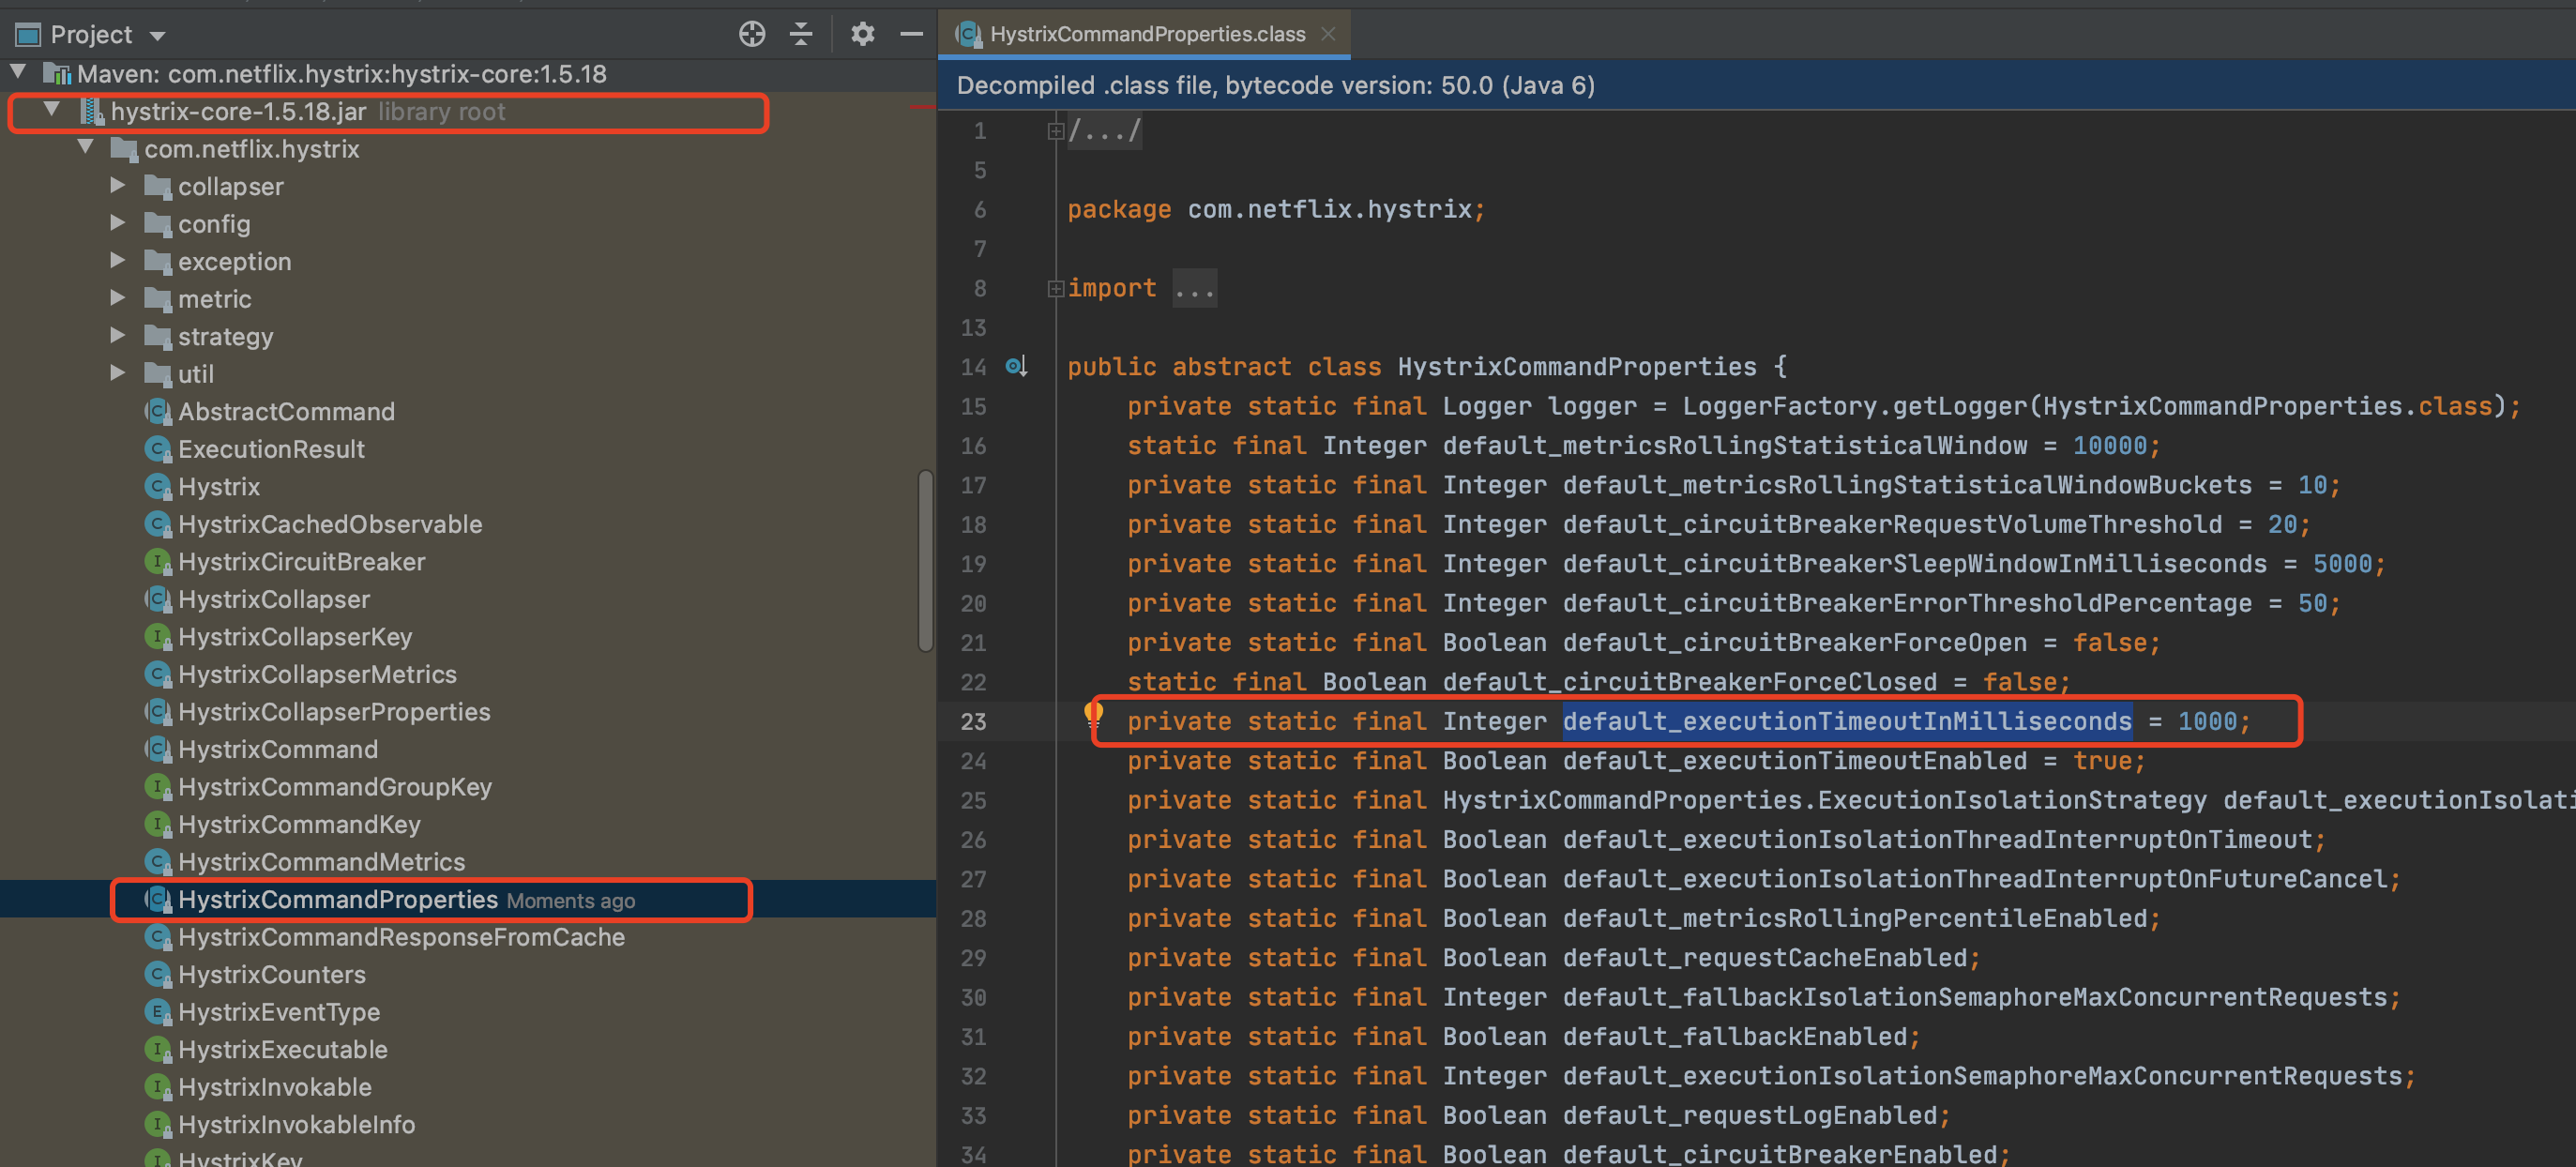Click the HystrixCachedObservable class icon

click(158, 524)
